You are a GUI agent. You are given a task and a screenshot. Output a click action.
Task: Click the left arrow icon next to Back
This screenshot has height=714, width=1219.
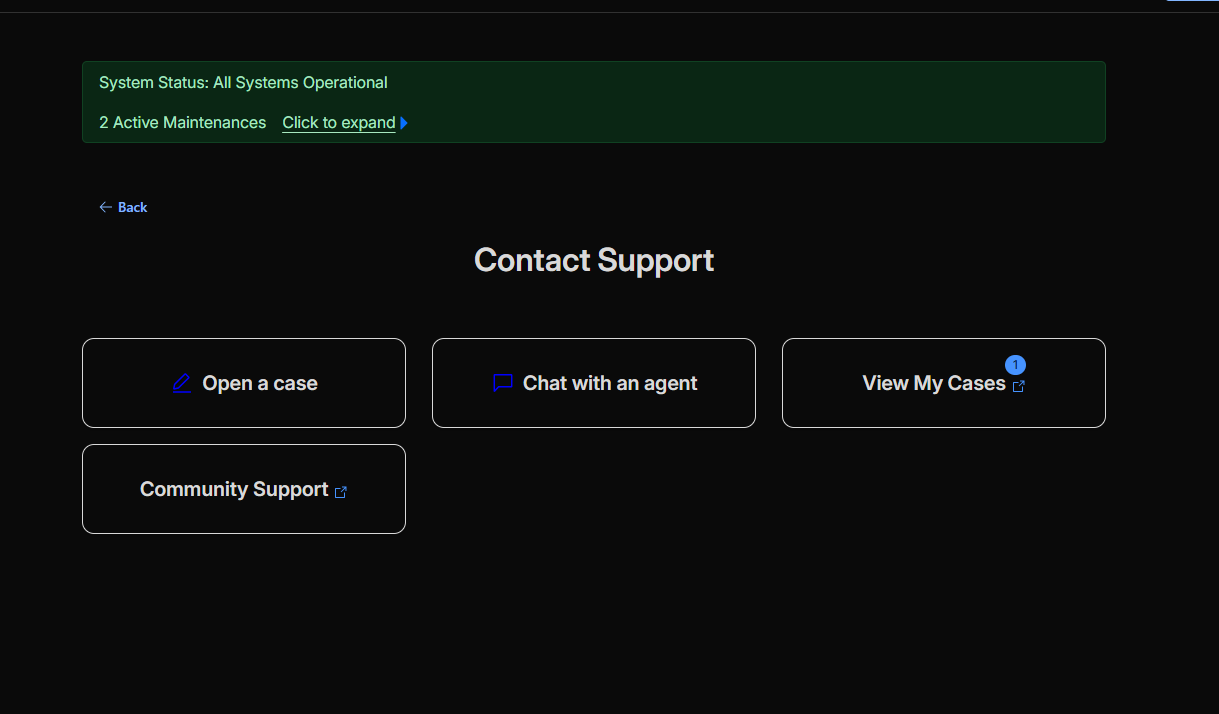click(106, 207)
